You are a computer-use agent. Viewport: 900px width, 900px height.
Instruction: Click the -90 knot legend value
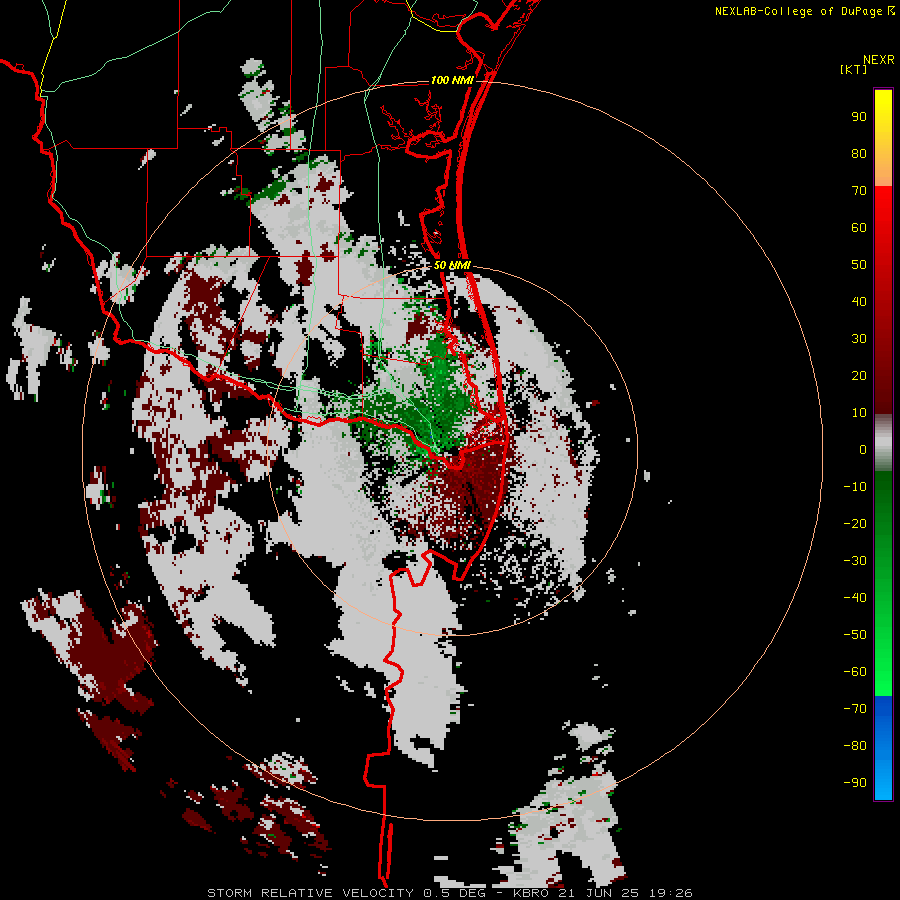(x=855, y=783)
